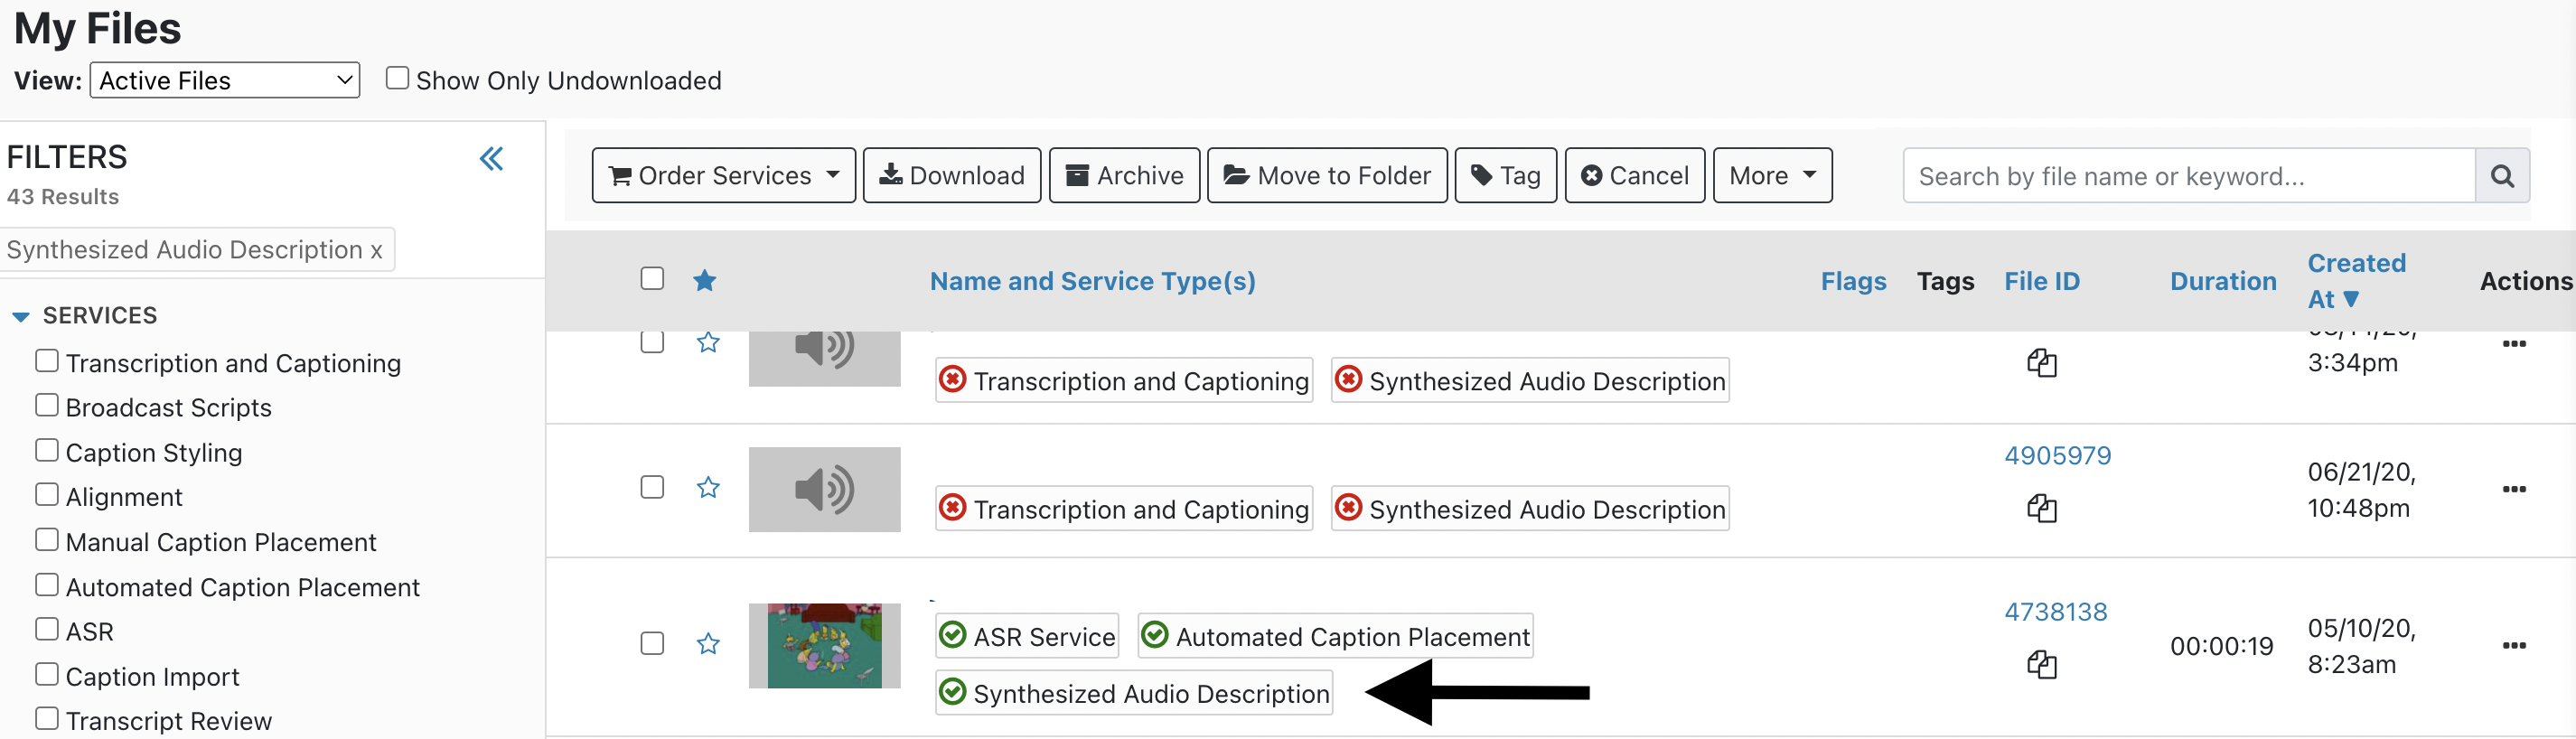Click Transcription and Captioning badge of 3:34pm file

point(1124,381)
